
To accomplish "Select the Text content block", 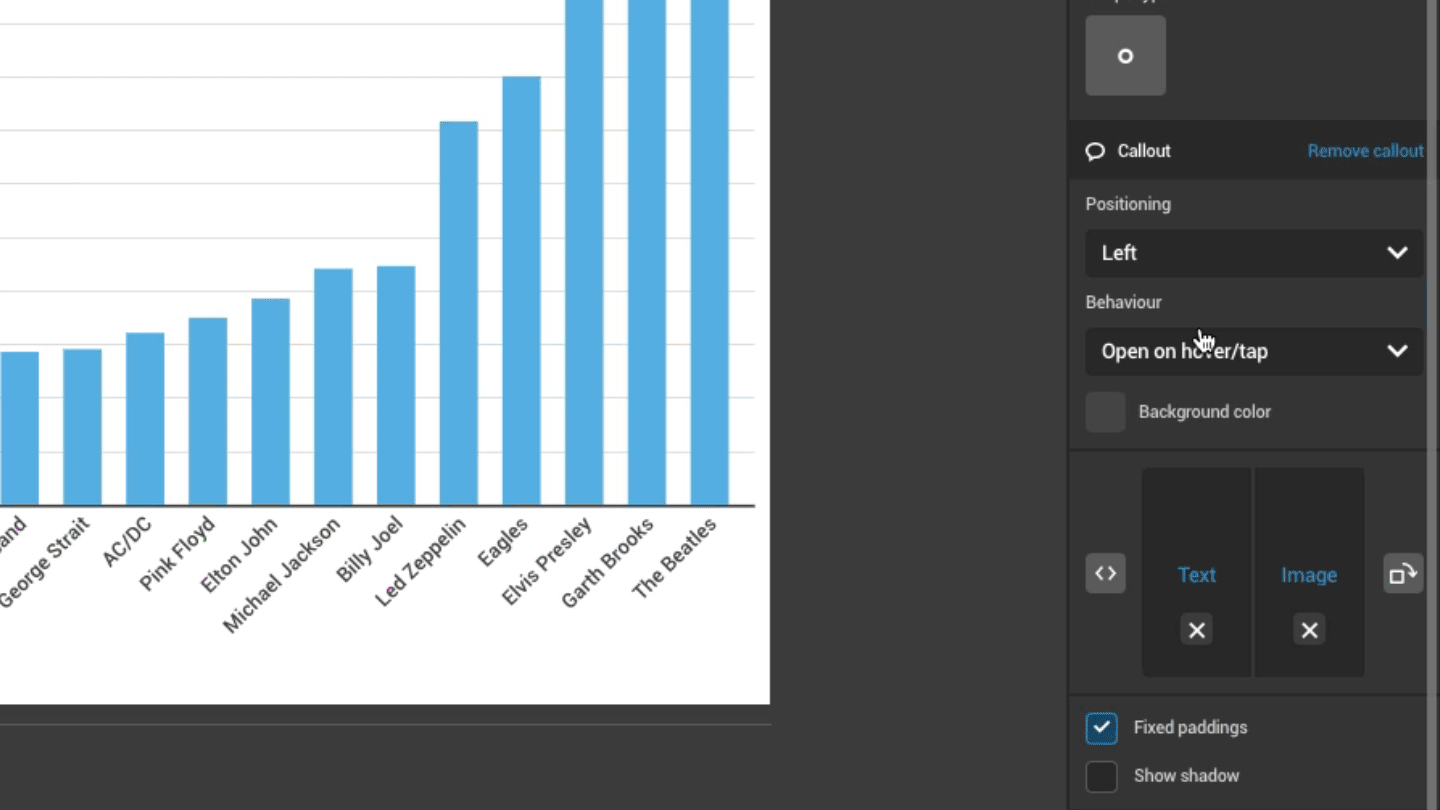I will (x=1196, y=572).
